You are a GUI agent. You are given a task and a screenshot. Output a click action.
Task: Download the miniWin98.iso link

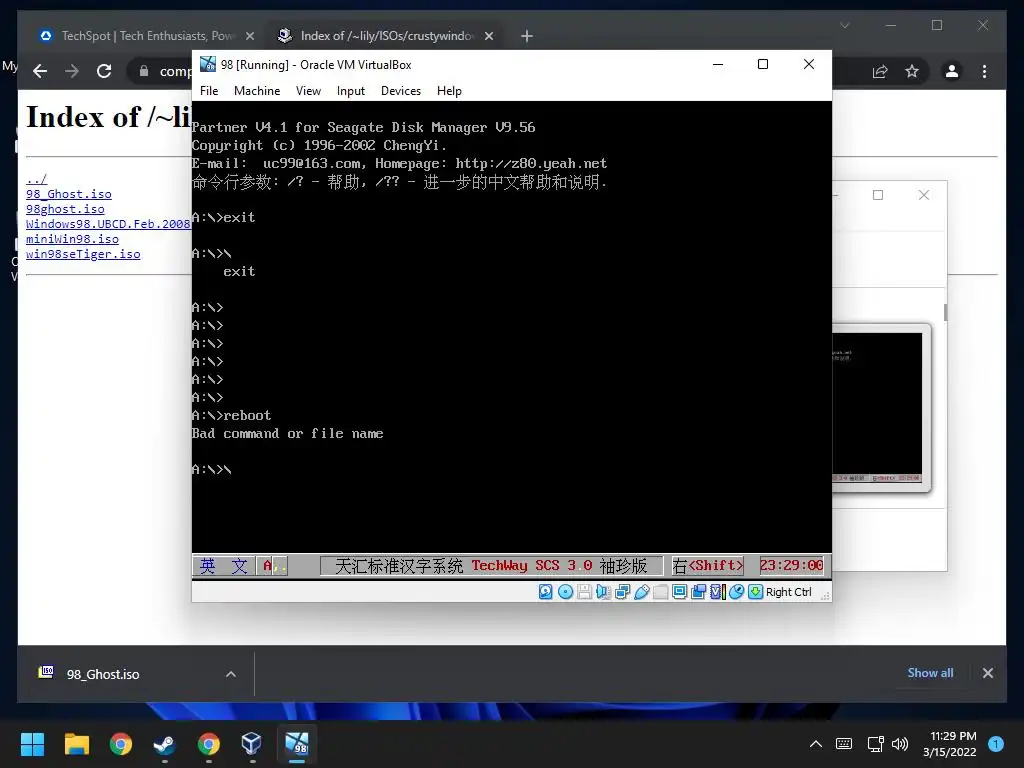pyautogui.click(x=72, y=239)
